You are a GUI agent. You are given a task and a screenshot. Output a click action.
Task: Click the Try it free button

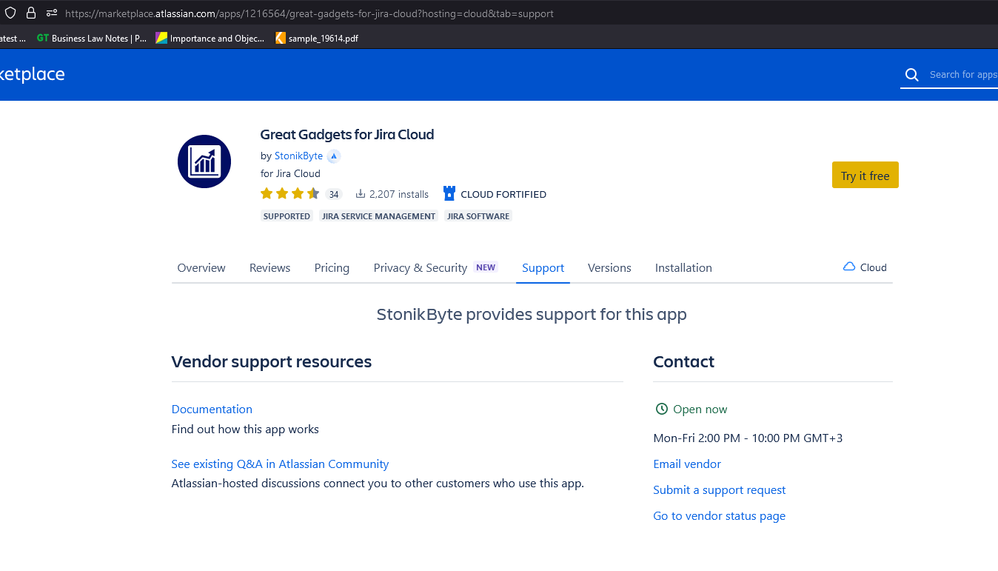(x=865, y=175)
